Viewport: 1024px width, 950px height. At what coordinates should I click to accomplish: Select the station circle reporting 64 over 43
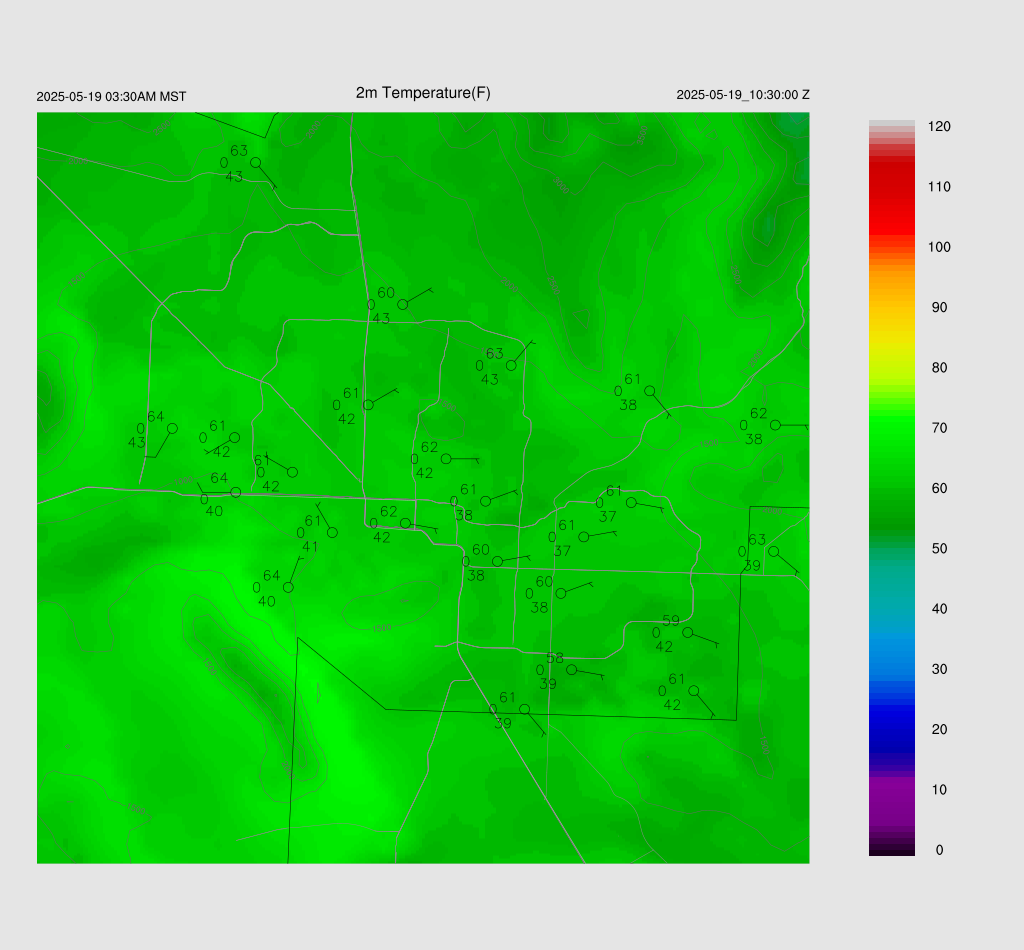coord(172,428)
